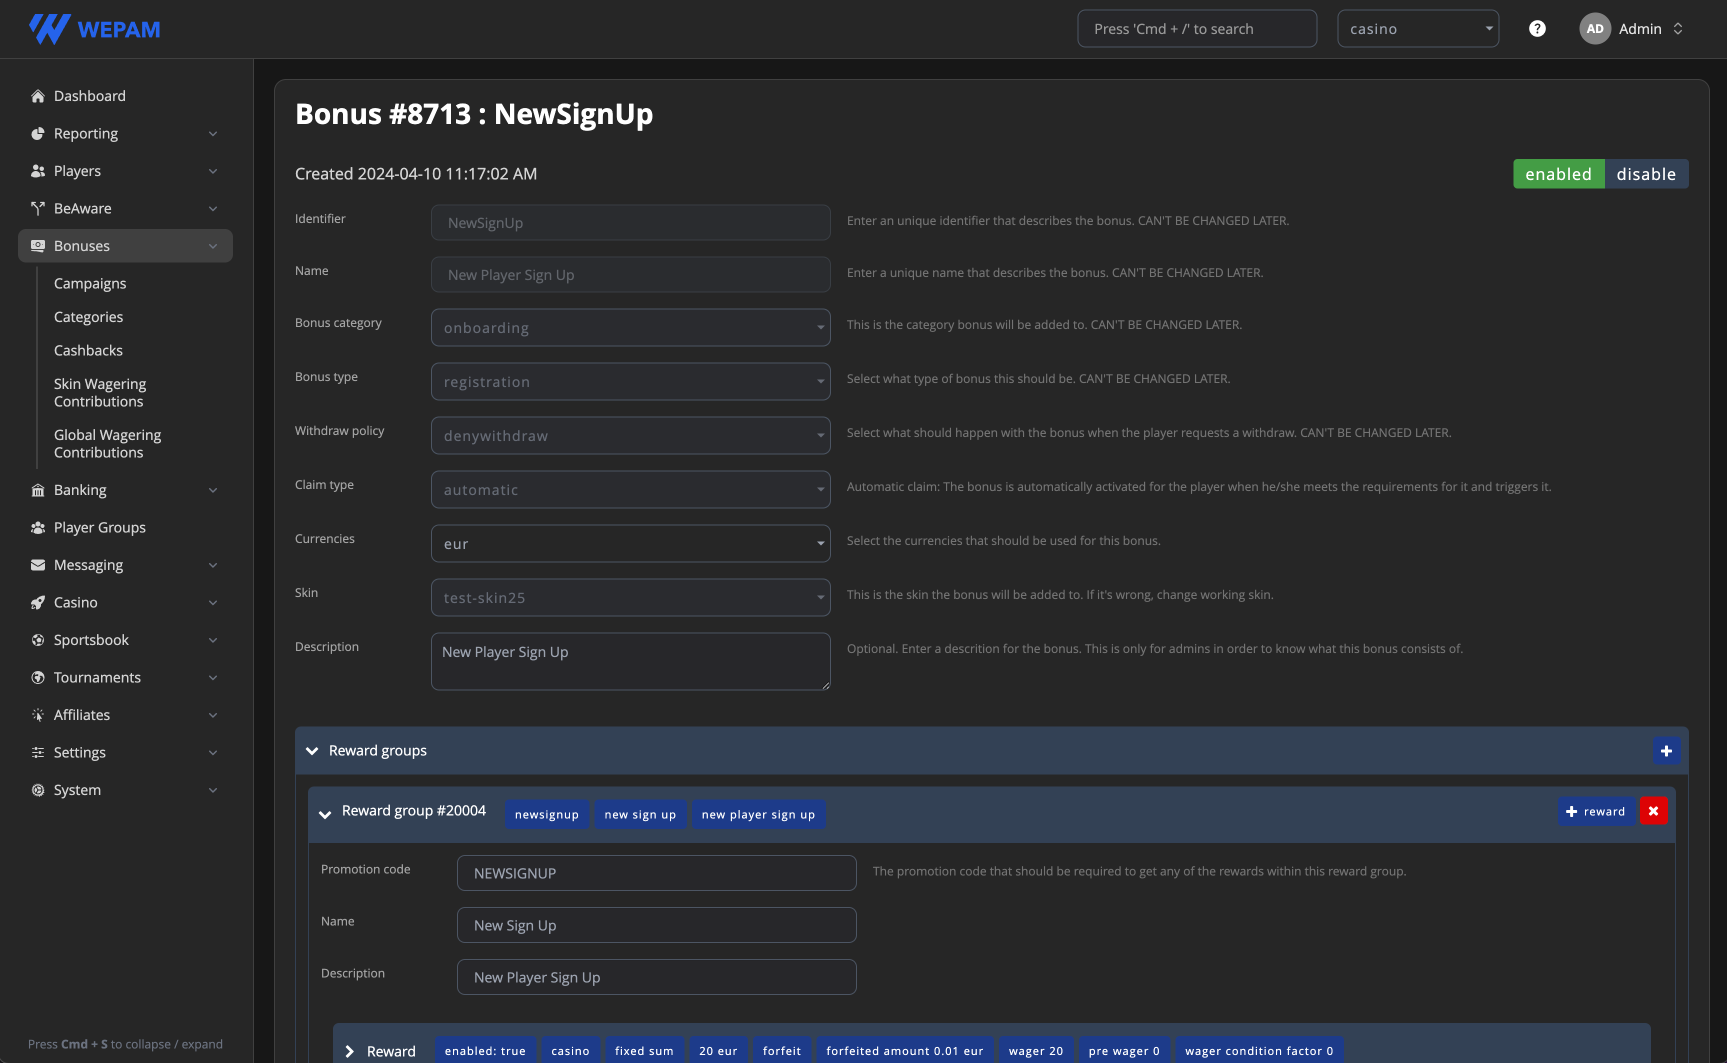
Task: Delete reward group #20004 with red X
Action: [x=1653, y=811]
